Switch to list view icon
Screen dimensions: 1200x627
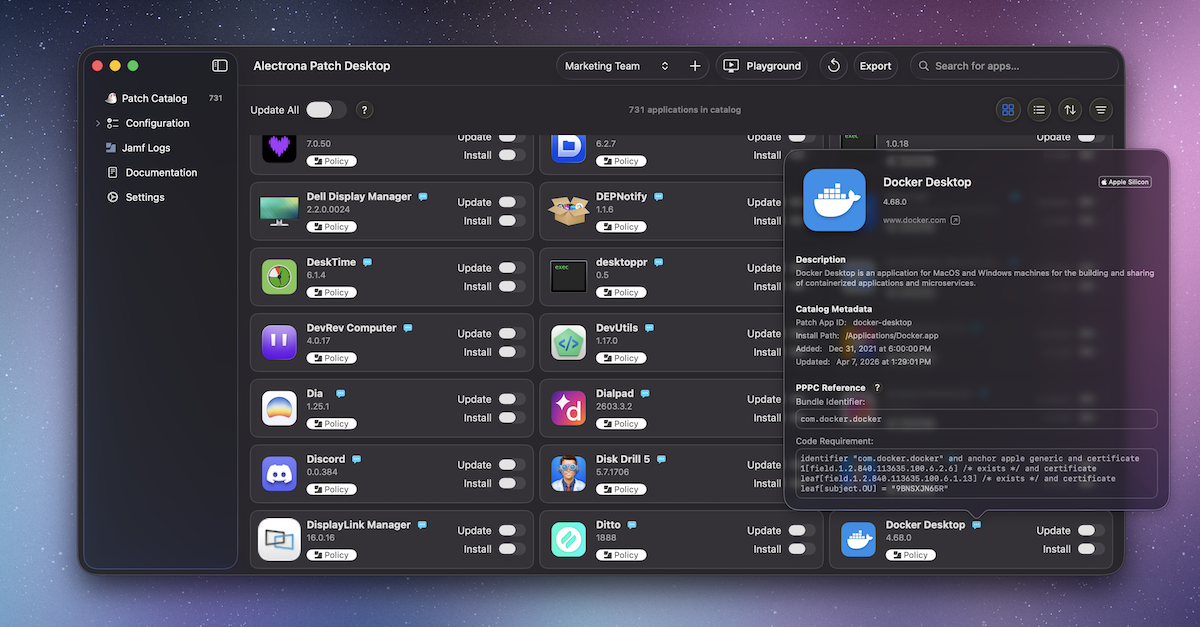(x=1039, y=110)
